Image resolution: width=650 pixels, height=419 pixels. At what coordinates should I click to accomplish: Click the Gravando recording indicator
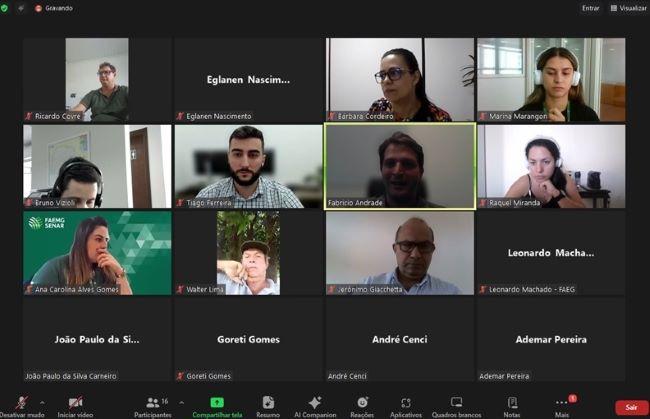[54, 8]
